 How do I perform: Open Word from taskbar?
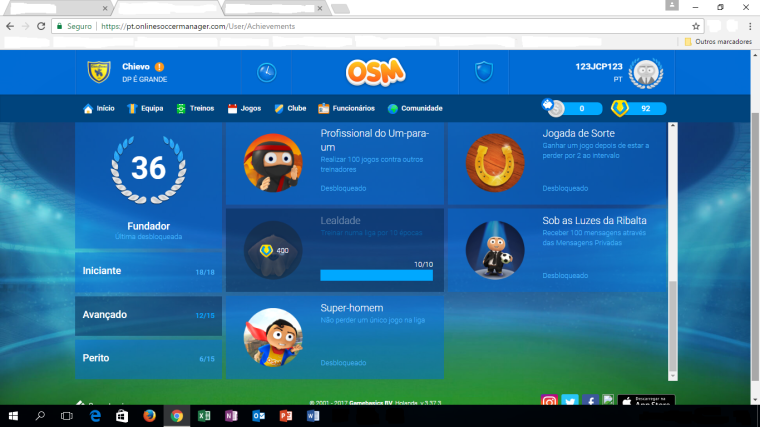point(313,416)
